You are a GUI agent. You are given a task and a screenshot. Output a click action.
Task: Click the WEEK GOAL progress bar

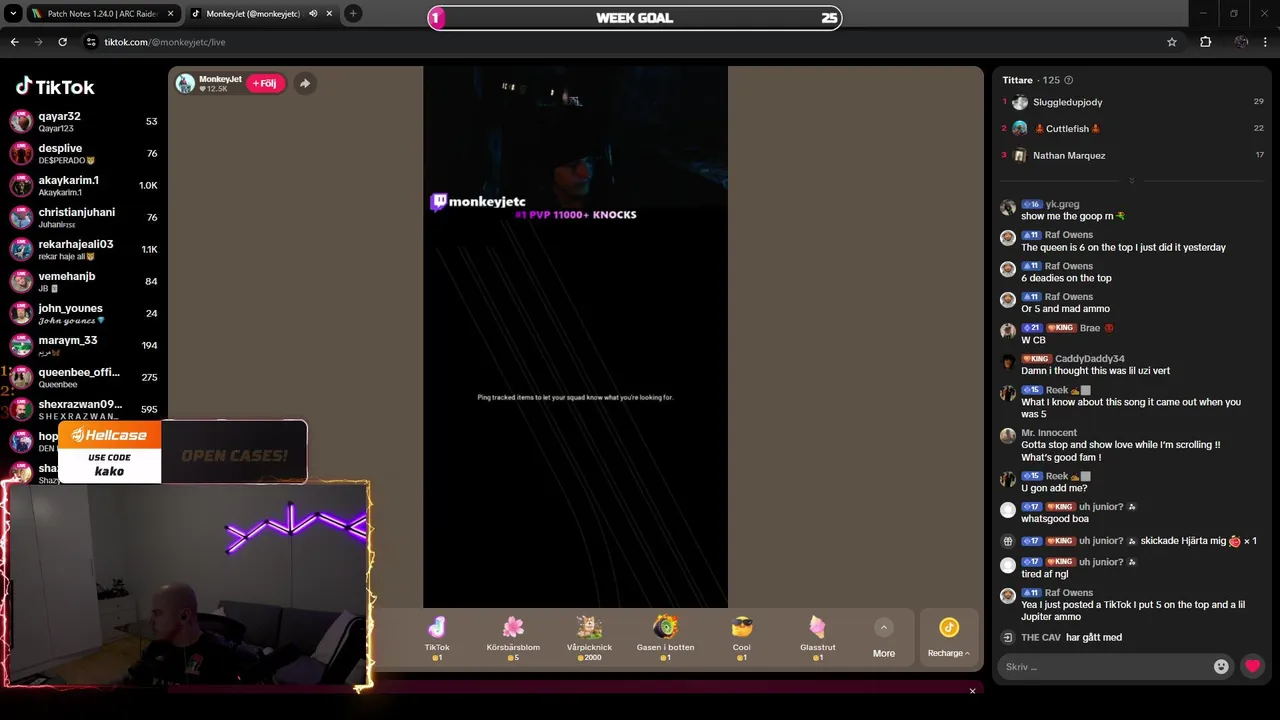pyautogui.click(x=634, y=18)
